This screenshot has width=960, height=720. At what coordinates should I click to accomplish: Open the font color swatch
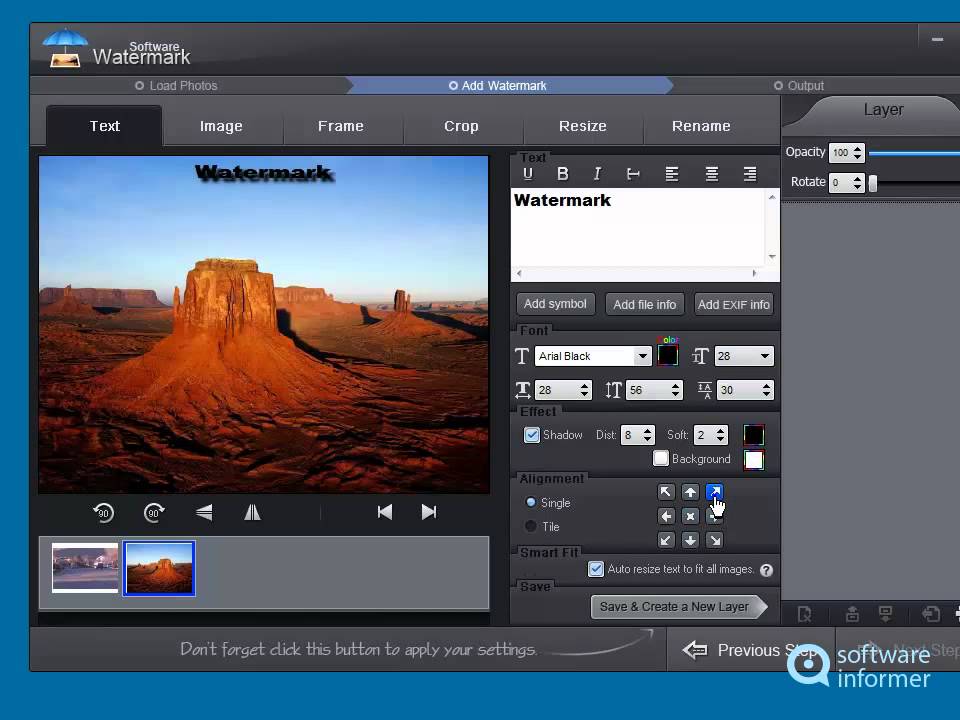pyautogui.click(x=667, y=355)
